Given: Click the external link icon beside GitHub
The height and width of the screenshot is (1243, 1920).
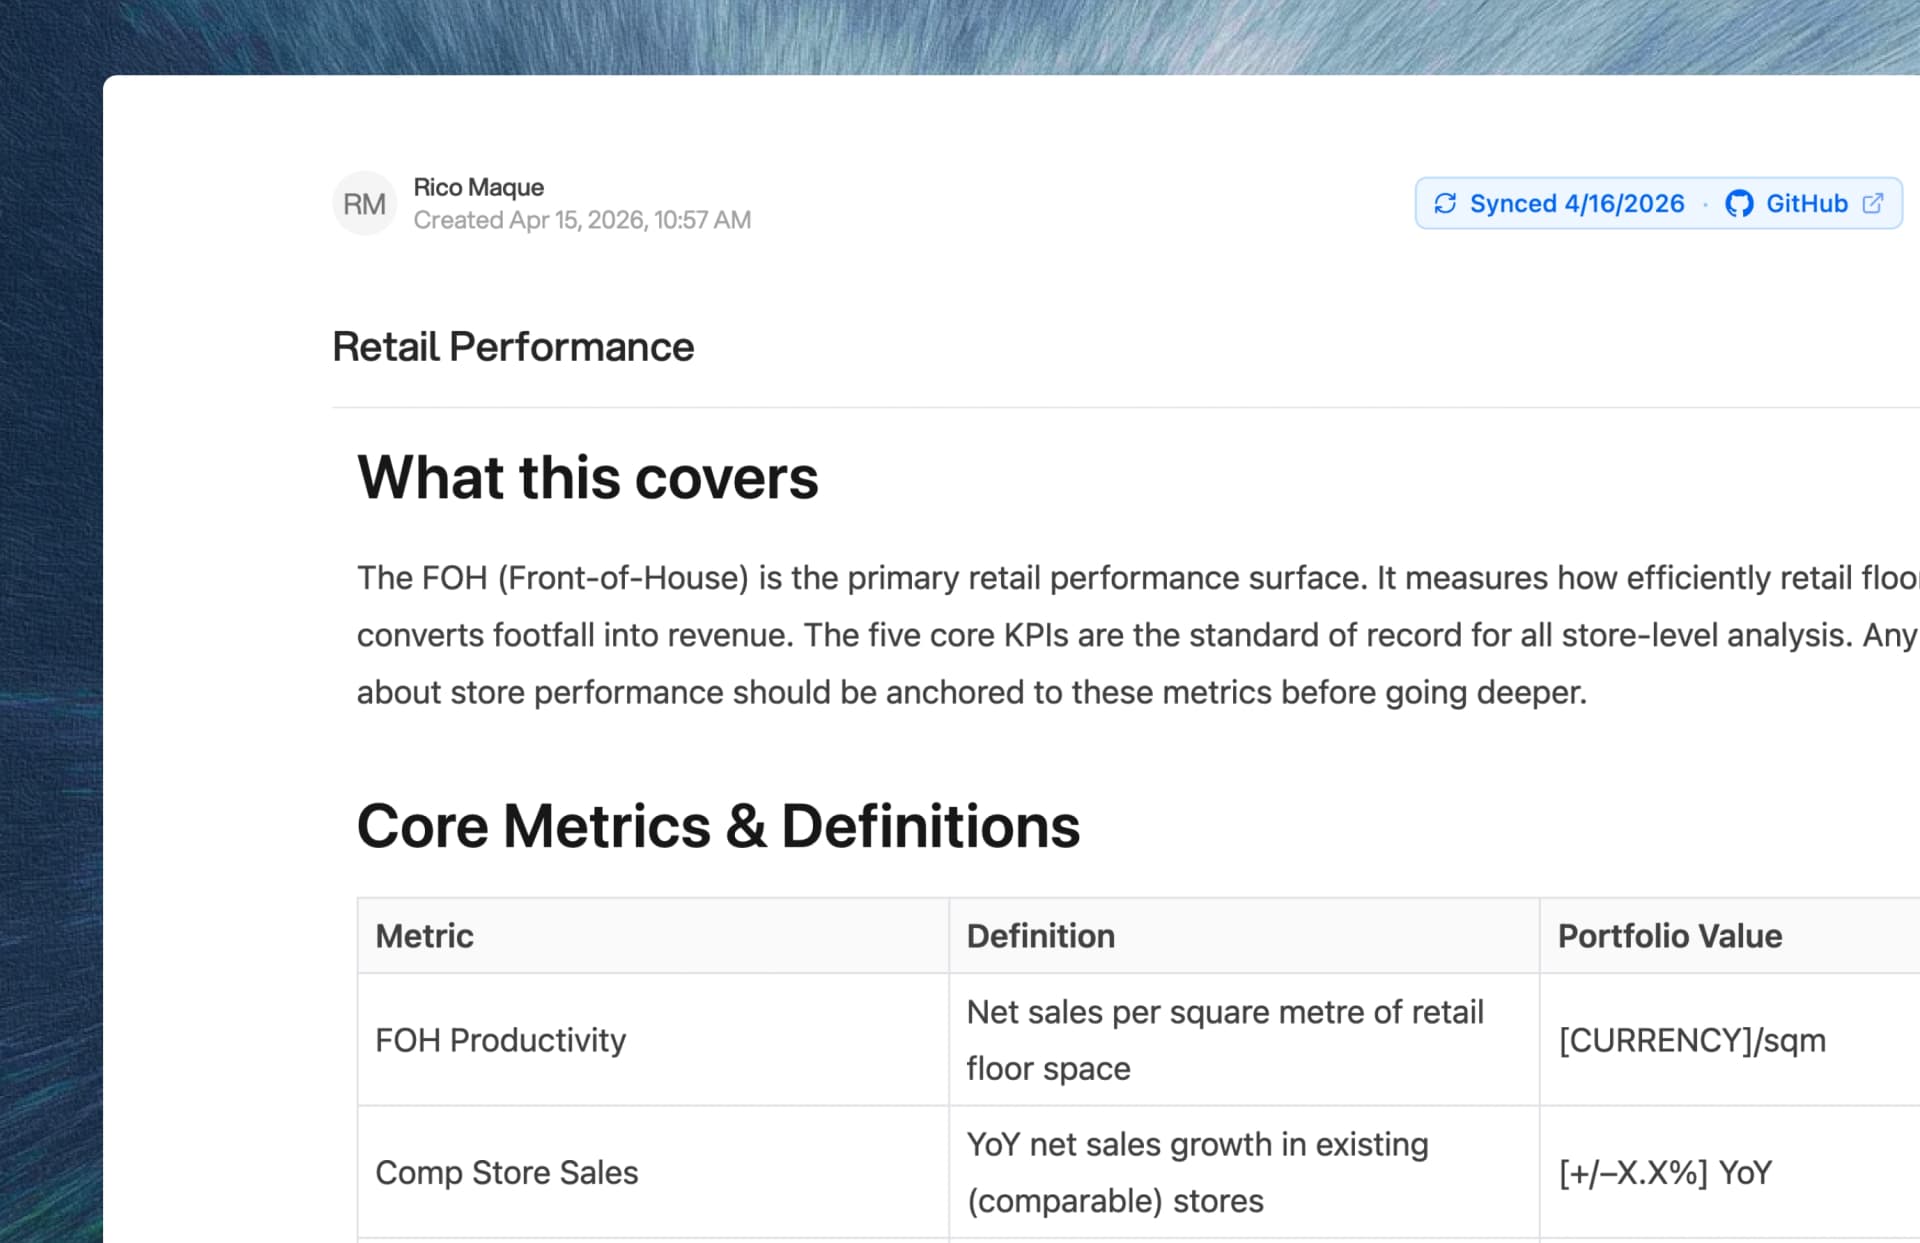Looking at the screenshot, I should pyautogui.click(x=1872, y=203).
